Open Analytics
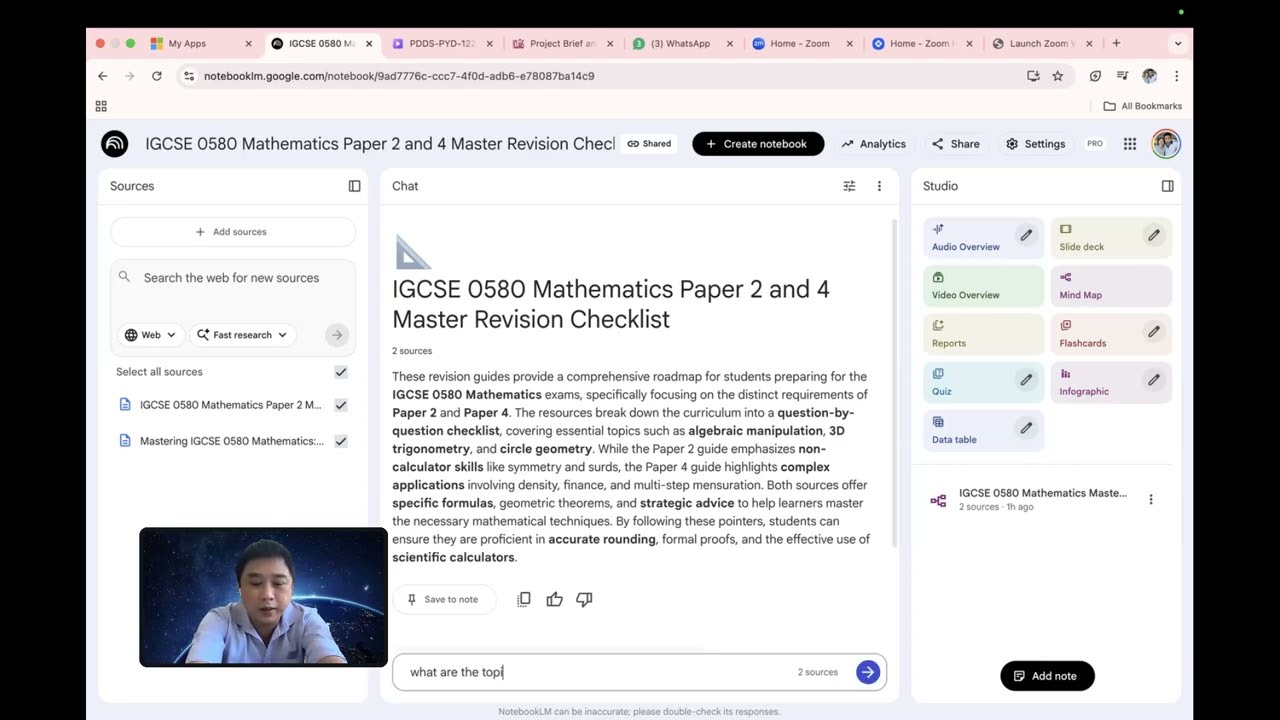 pos(873,144)
